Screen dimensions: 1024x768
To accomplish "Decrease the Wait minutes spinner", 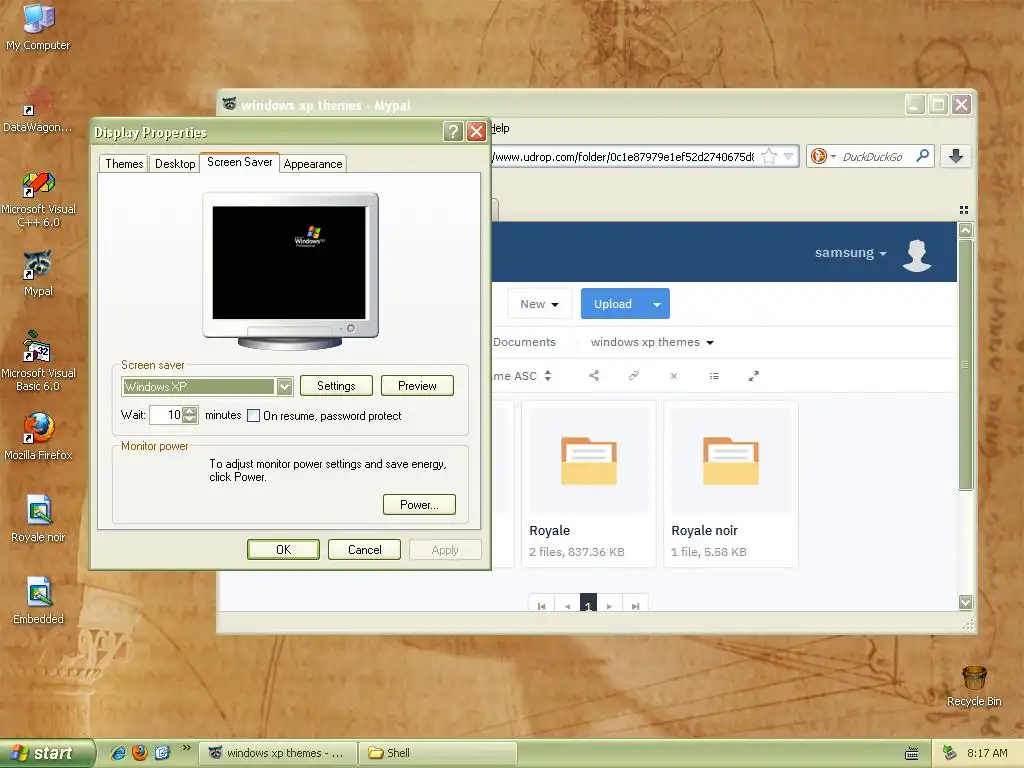I will (189, 419).
